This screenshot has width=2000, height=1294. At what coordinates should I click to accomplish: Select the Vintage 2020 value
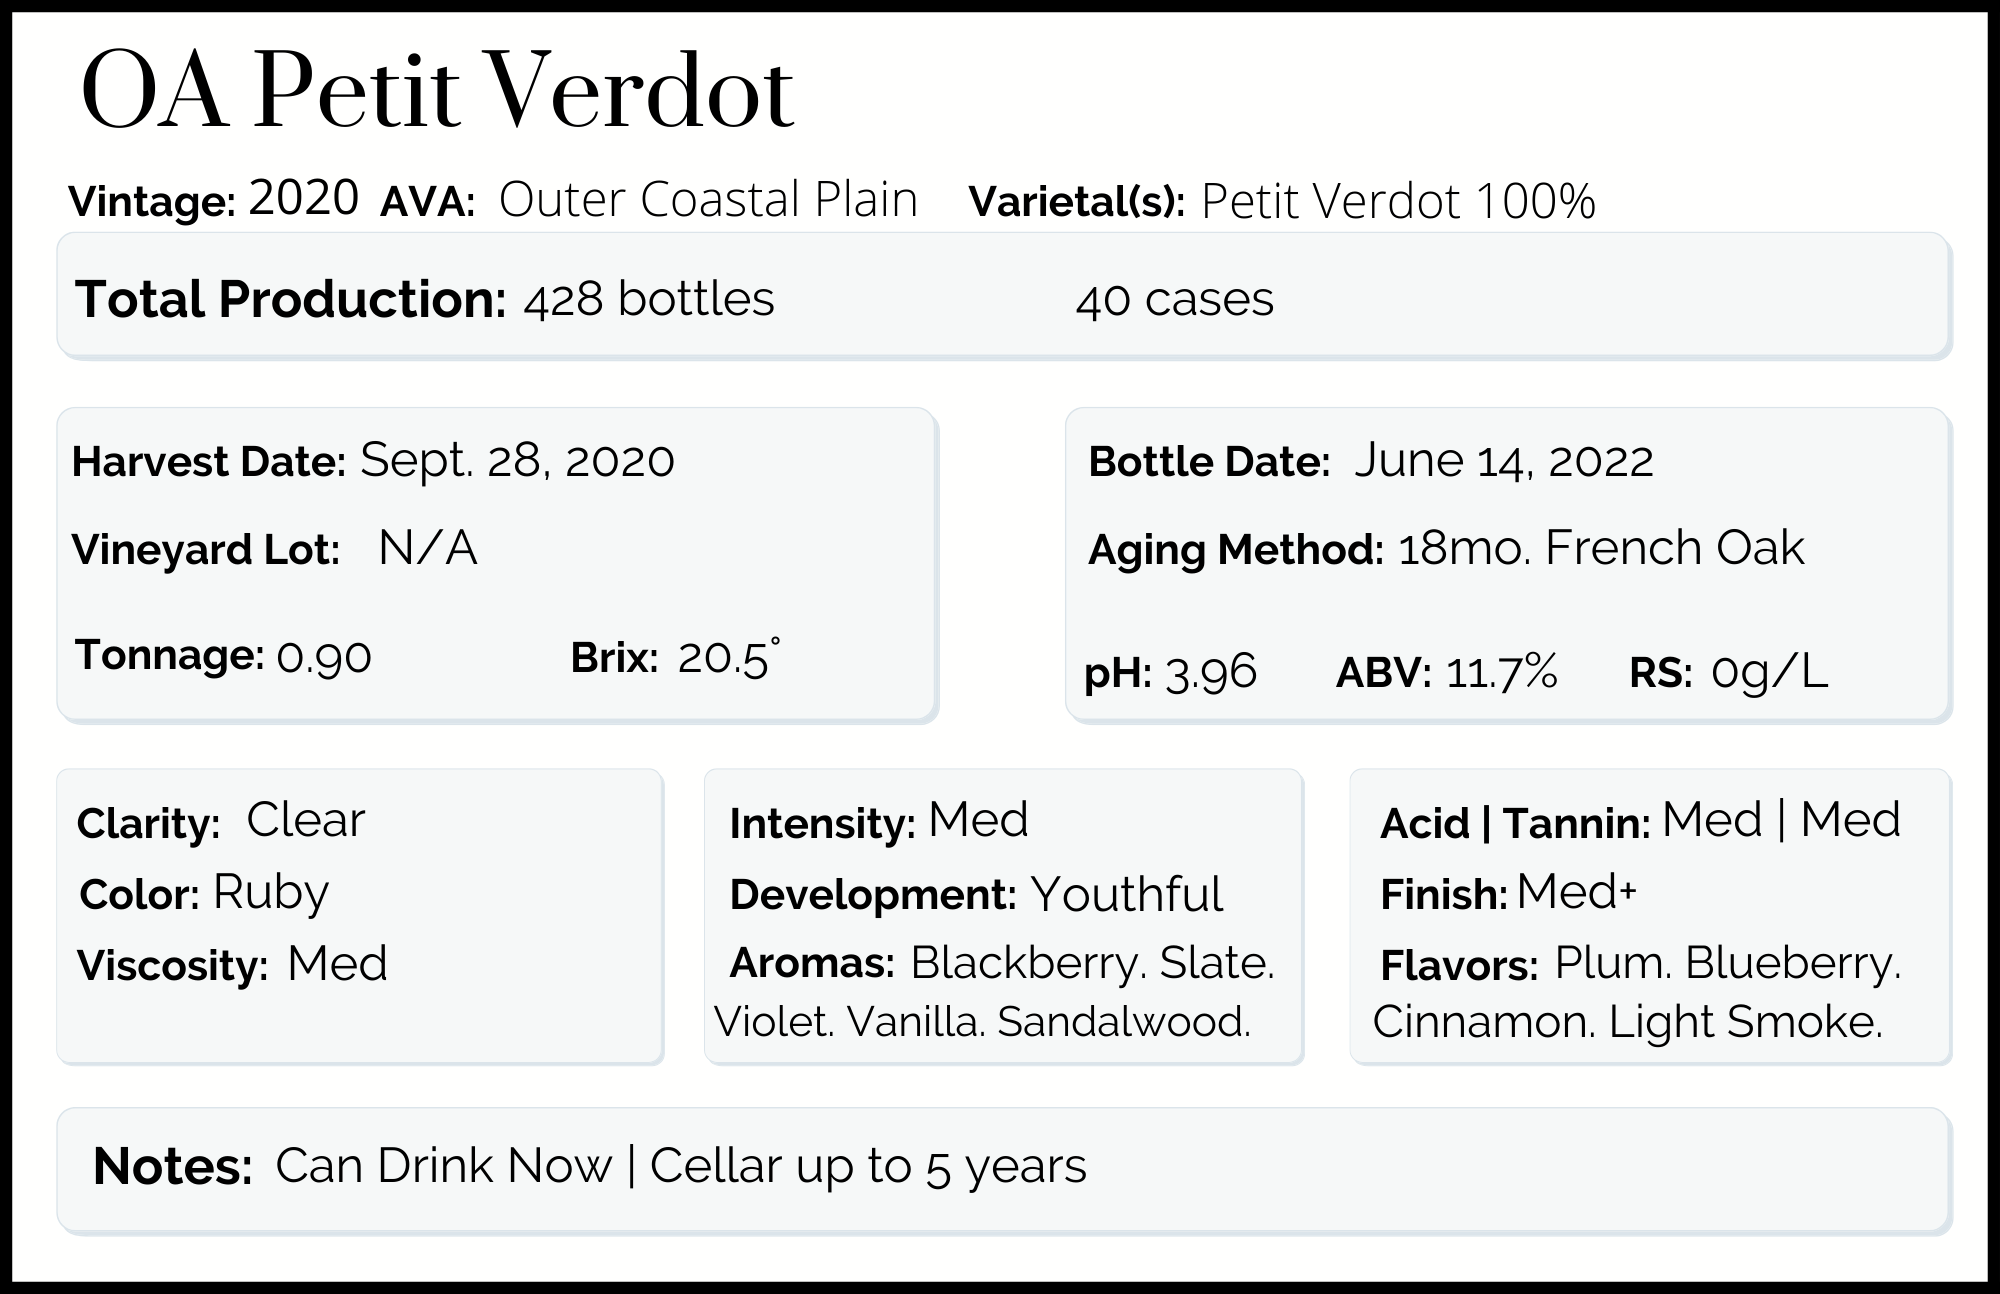coord(304,198)
